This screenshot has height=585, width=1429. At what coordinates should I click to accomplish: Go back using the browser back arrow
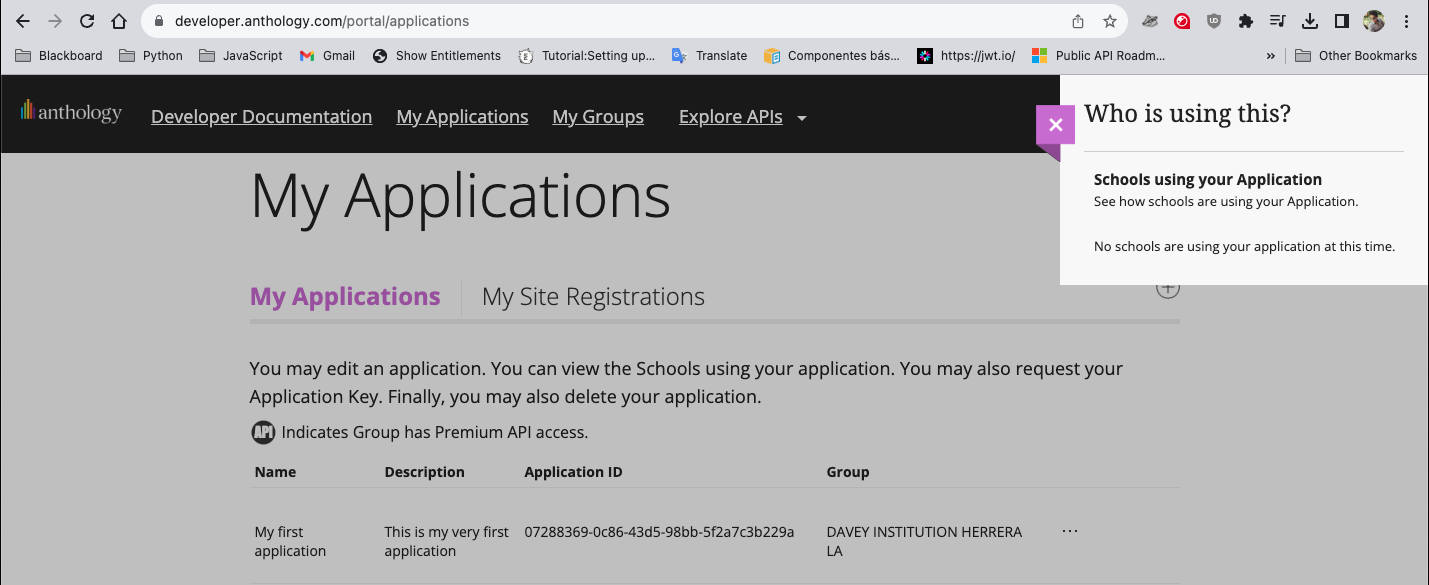pos(23,21)
